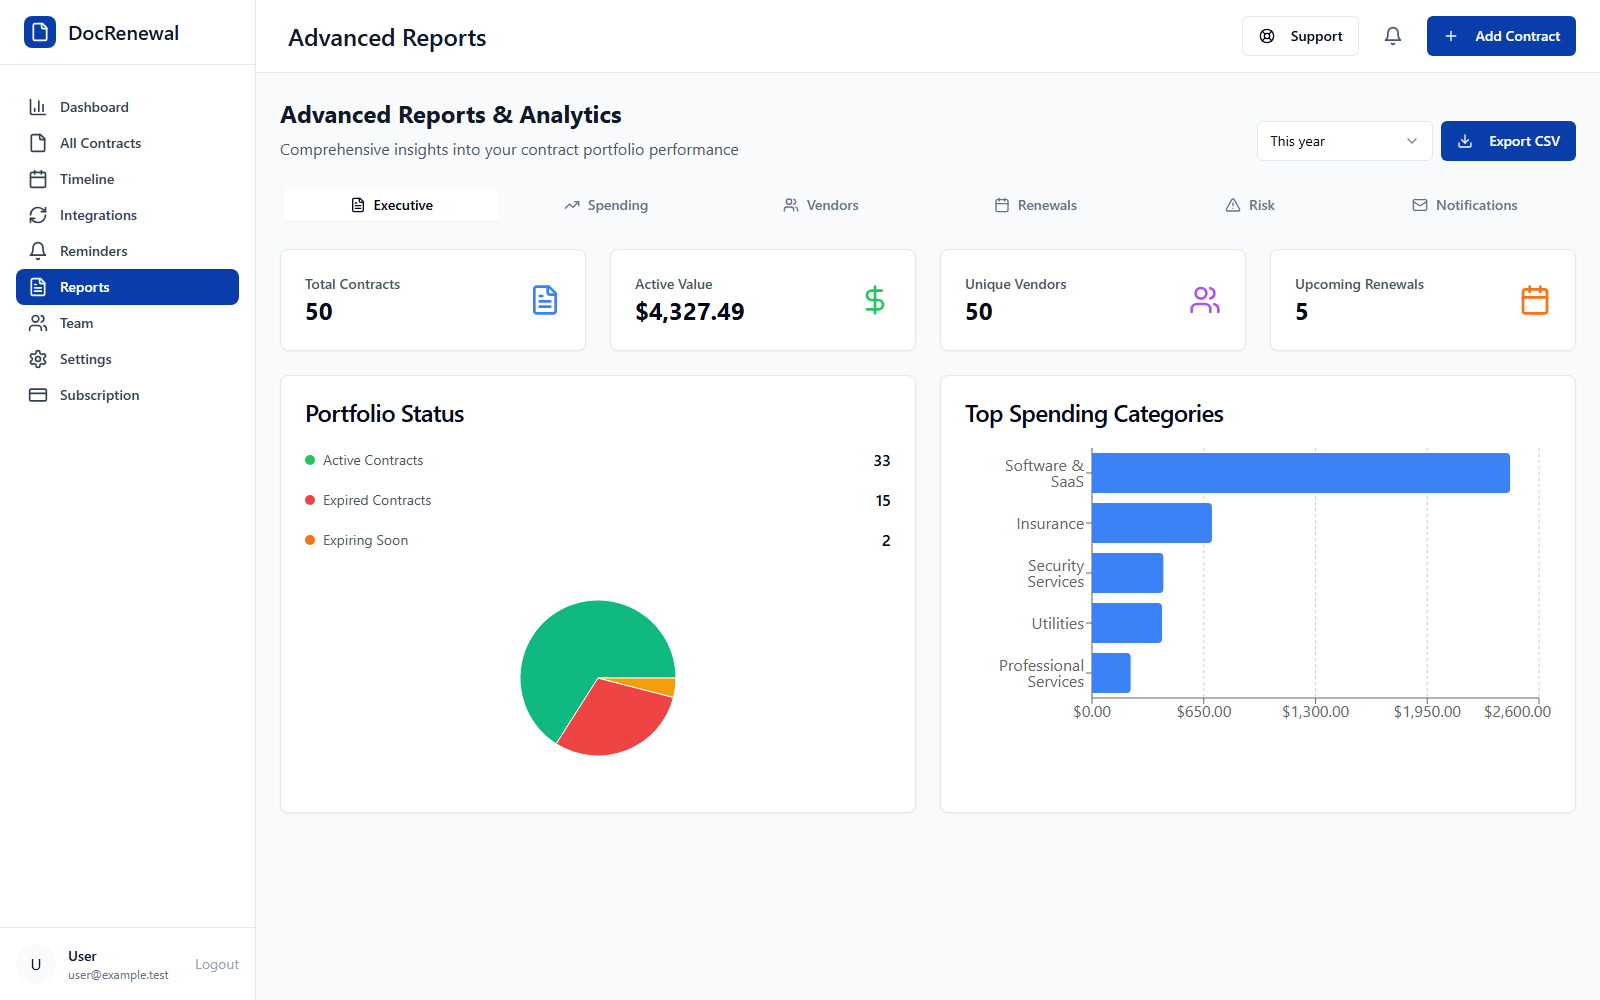Click the Upcoming Renewals calendar icon
This screenshot has height=1000, width=1600.
[1535, 300]
